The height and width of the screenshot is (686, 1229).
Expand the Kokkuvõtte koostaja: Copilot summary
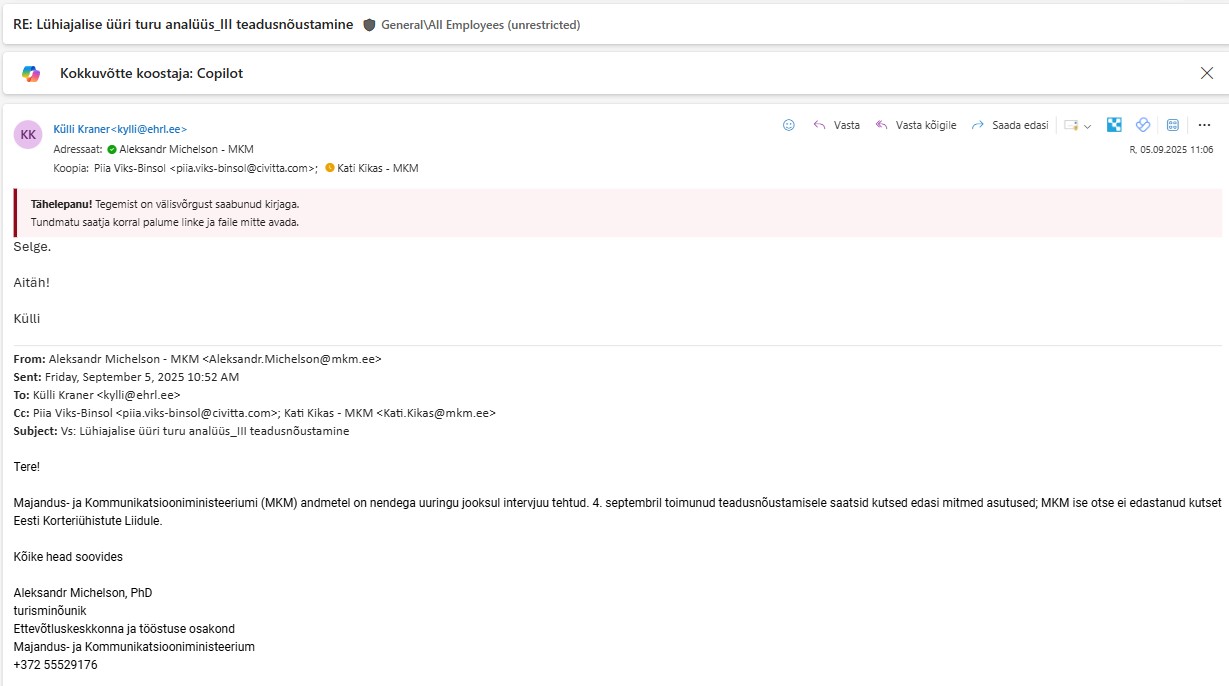pyautogui.click(x=151, y=73)
